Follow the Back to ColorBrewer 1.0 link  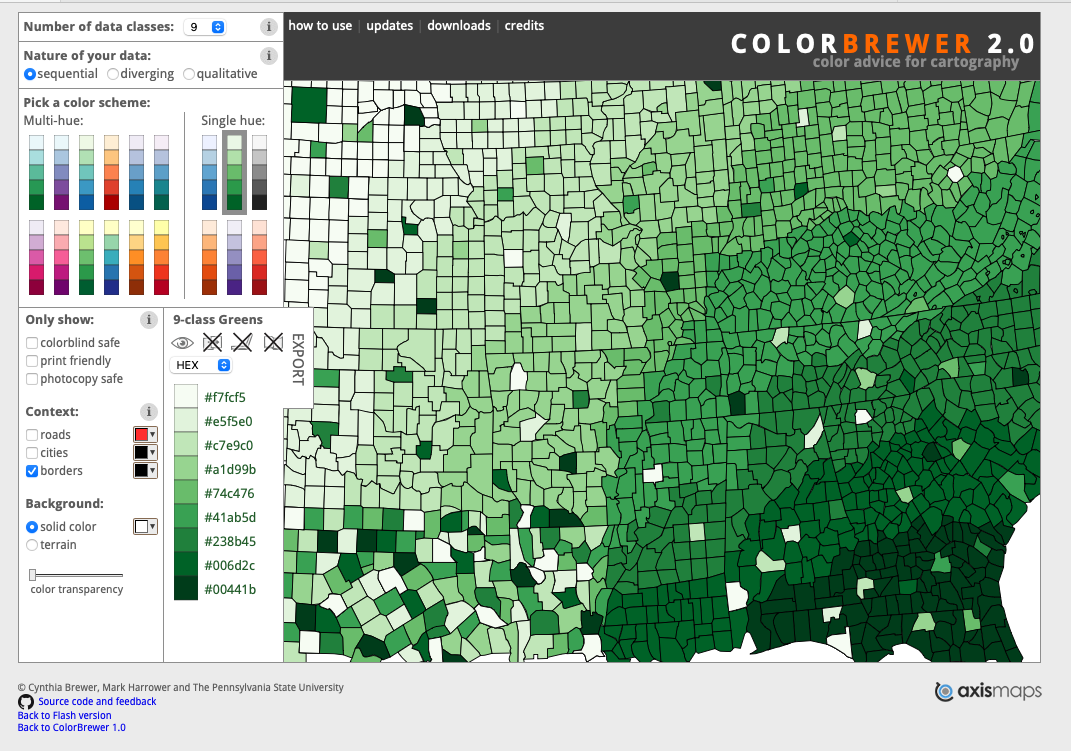[72, 728]
